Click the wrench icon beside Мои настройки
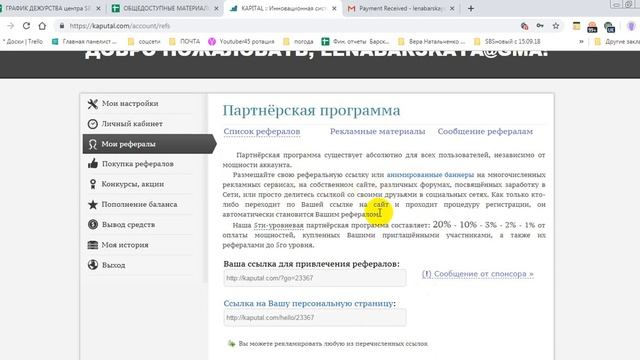 tap(93, 104)
